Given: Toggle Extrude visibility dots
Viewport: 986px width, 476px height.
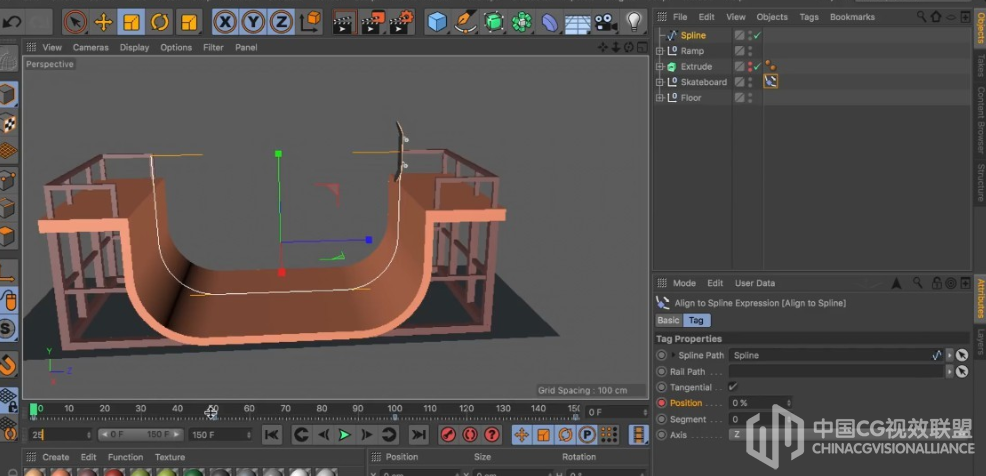Looking at the screenshot, I should [x=750, y=66].
